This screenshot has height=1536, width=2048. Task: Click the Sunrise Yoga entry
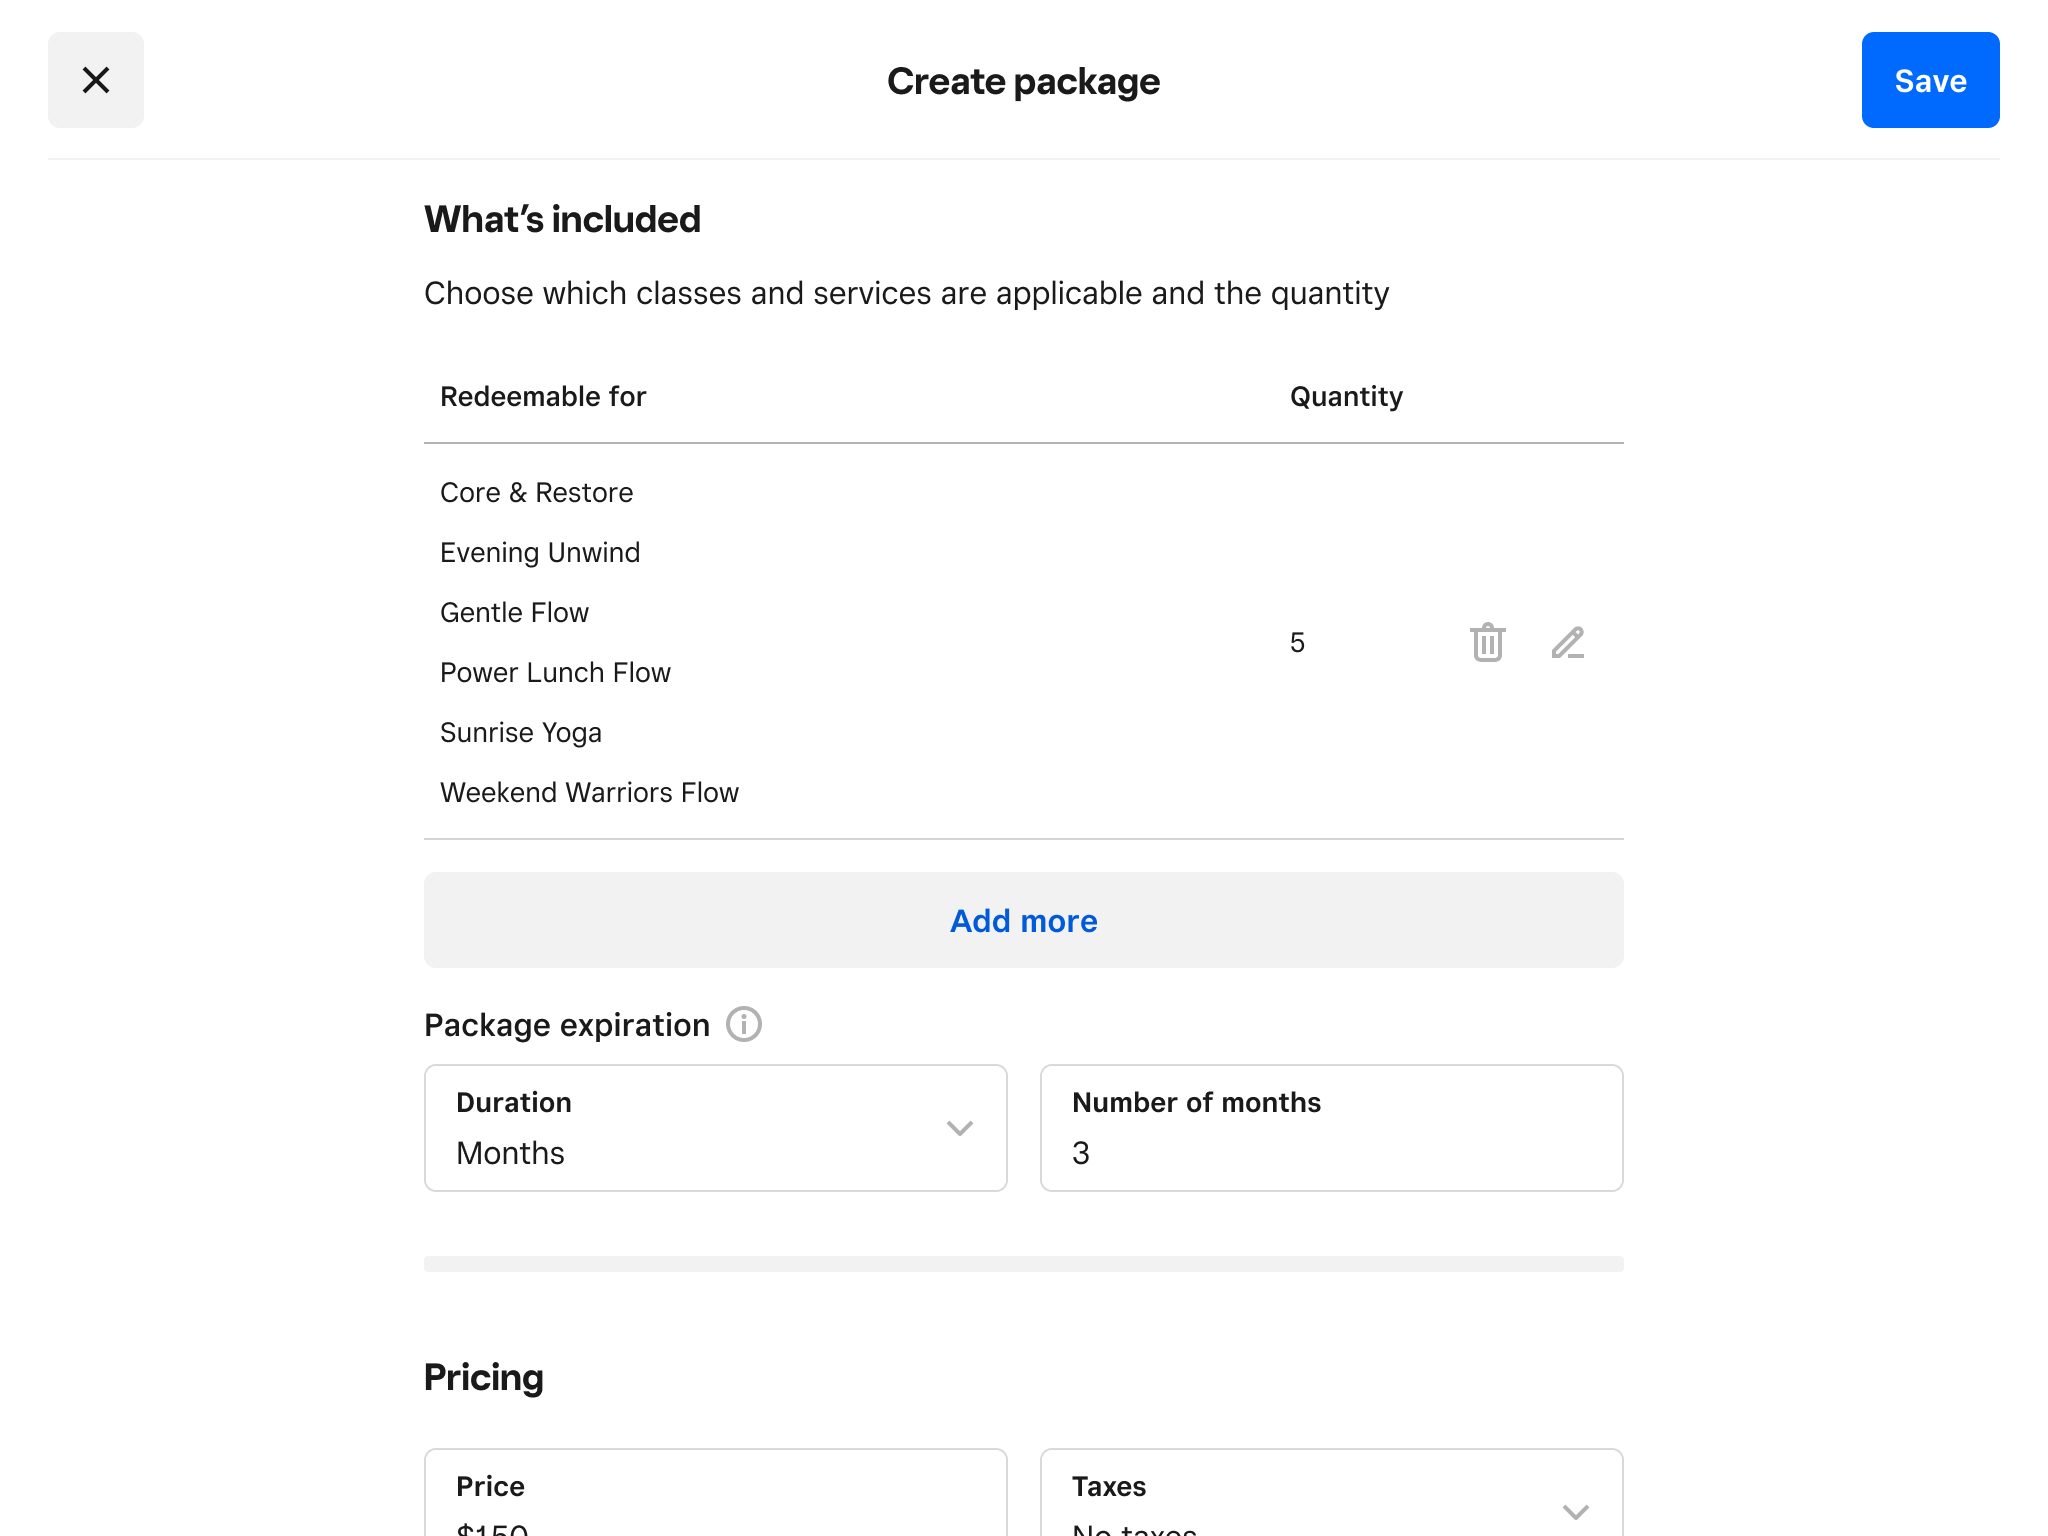click(520, 733)
